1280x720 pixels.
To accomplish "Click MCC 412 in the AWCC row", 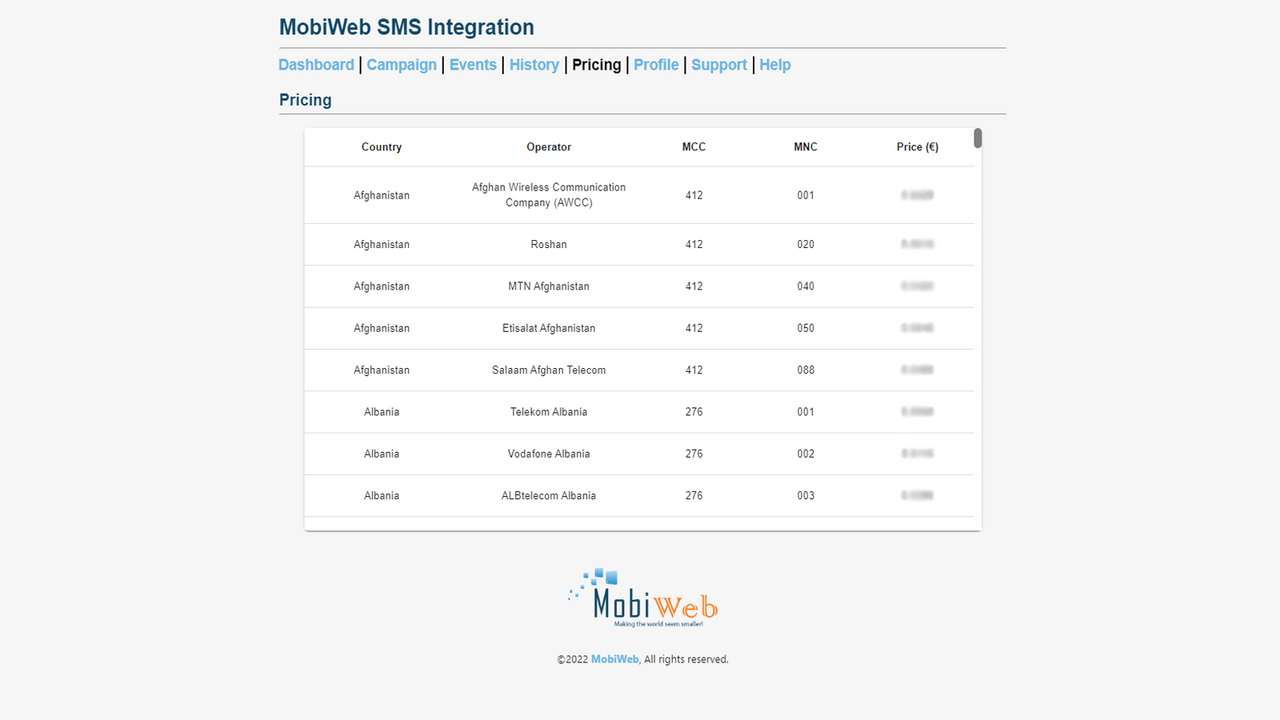I will 694,196.
